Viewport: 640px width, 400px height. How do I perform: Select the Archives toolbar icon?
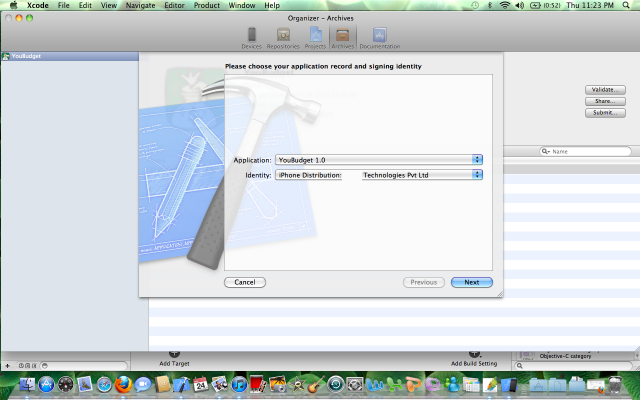point(342,38)
